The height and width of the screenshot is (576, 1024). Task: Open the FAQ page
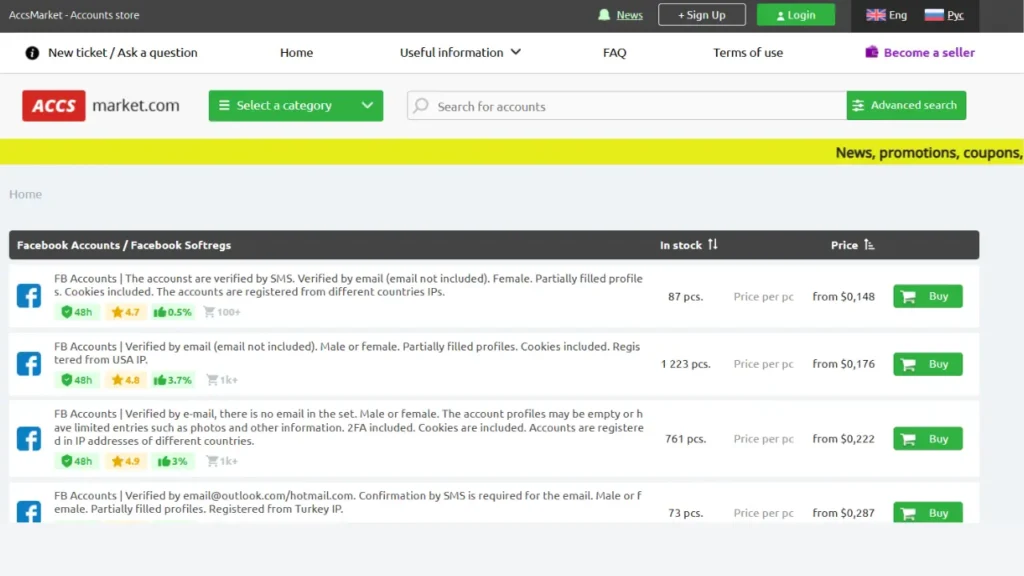pyautogui.click(x=614, y=53)
